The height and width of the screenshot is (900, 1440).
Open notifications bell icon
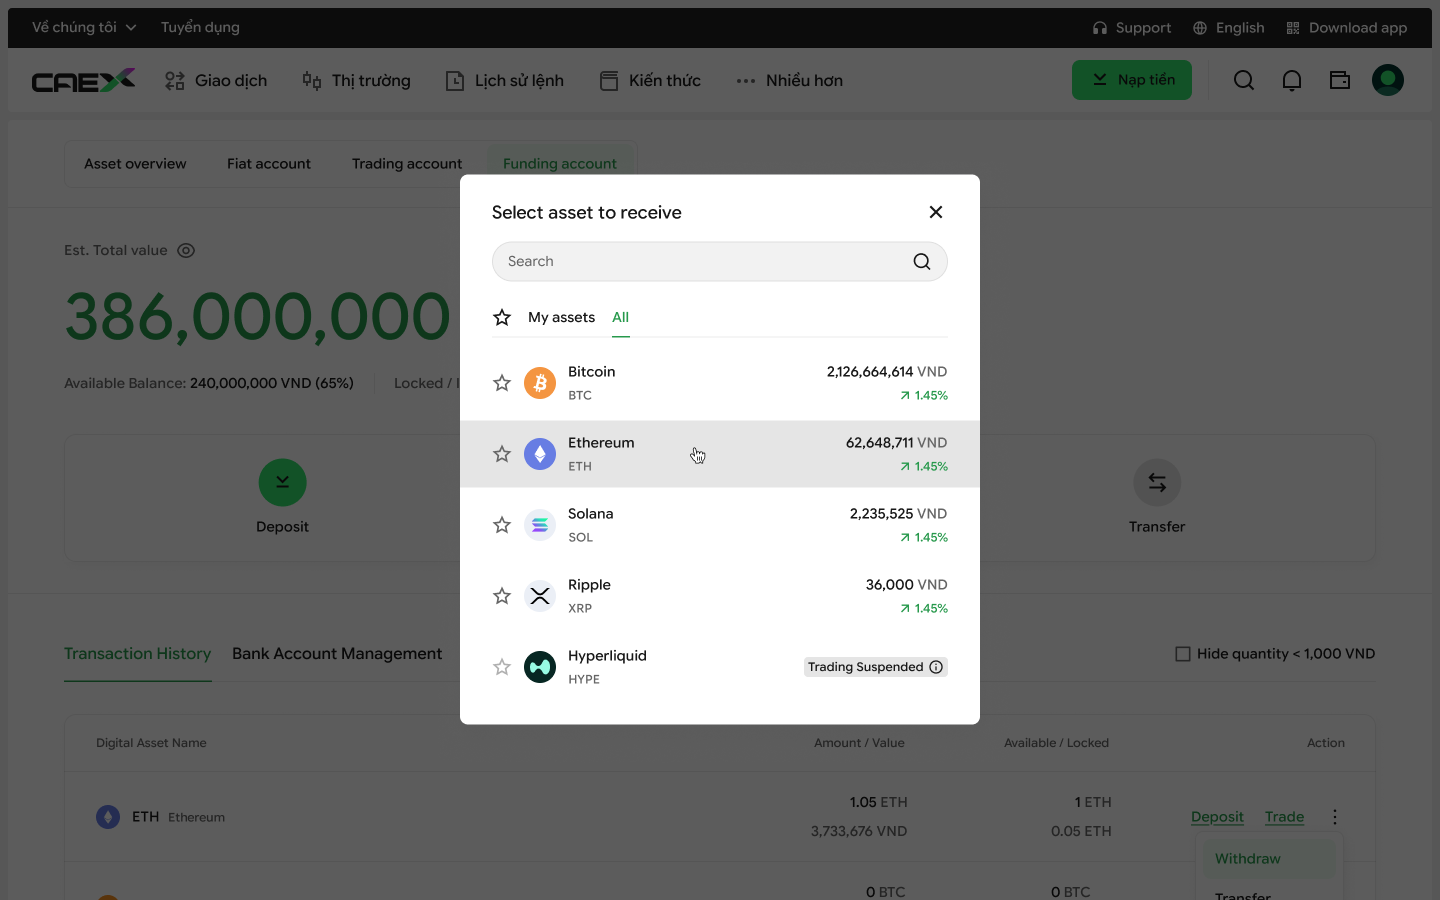tap(1292, 80)
